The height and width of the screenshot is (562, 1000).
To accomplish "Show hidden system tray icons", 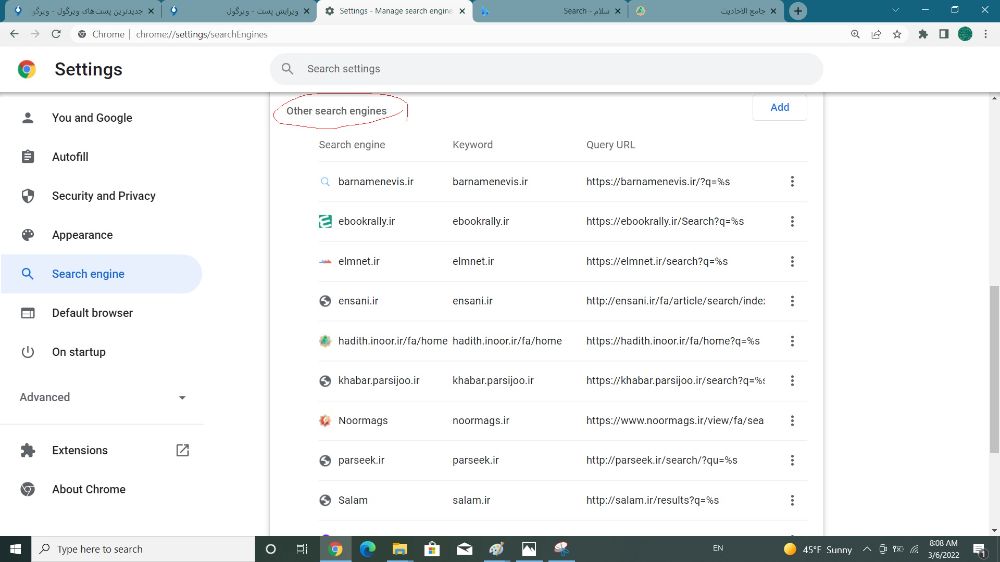I will point(867,549).
